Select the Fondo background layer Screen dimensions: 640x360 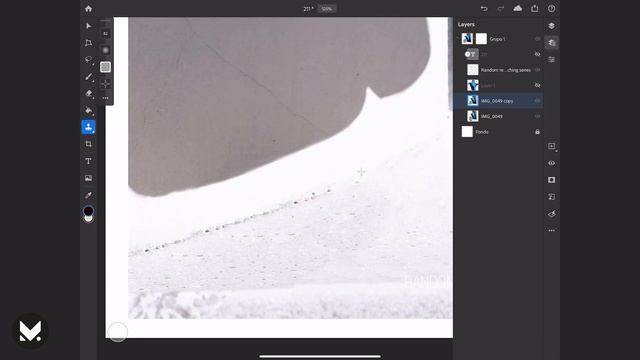pyautogui.click(x=498, y=132)
